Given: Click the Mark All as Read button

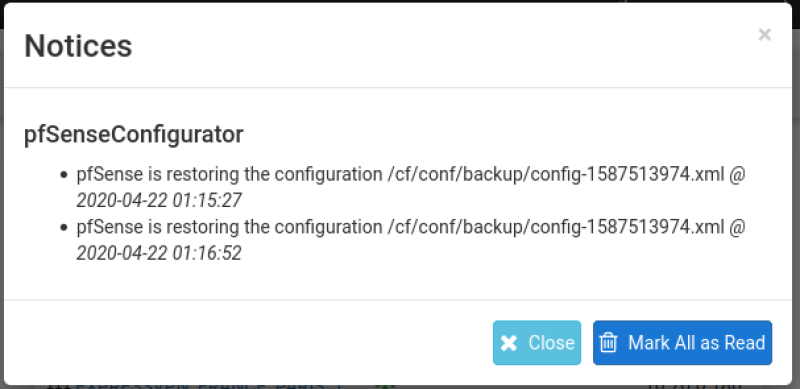Looking at the screenshot, I should coord(682,343).
